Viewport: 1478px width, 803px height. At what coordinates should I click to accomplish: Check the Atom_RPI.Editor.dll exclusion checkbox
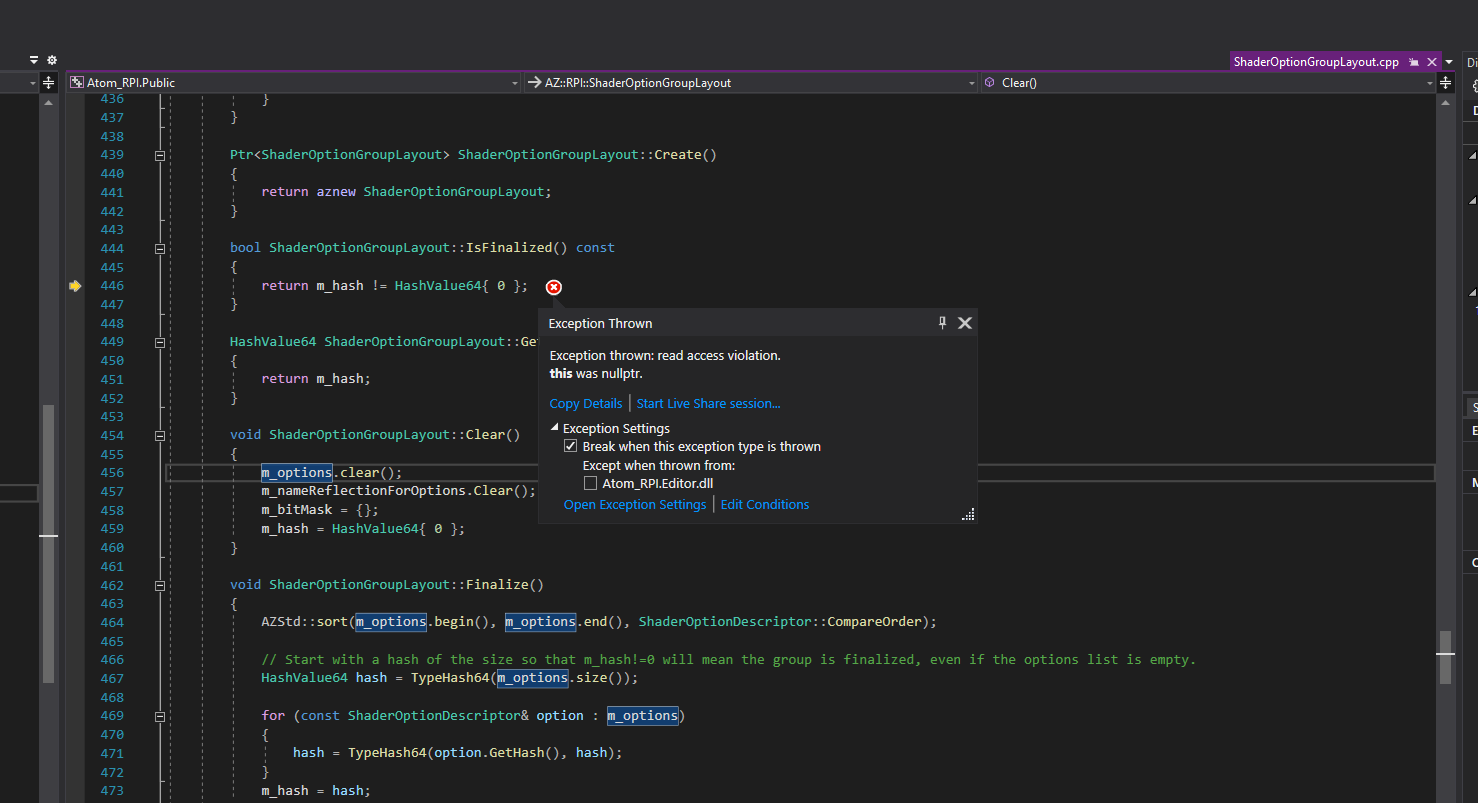(x=590, y=482)
